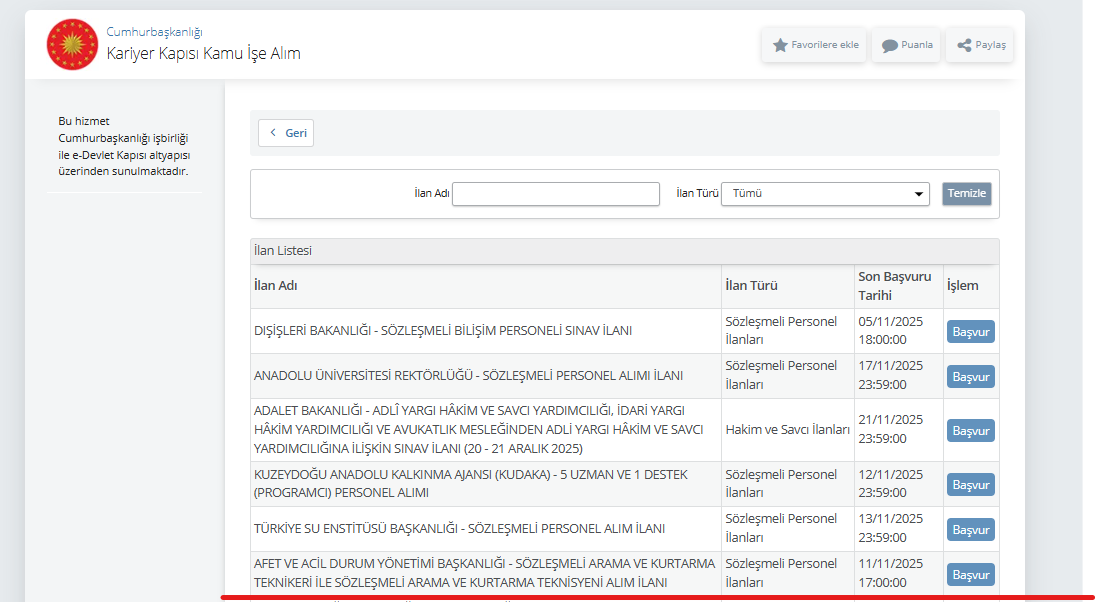
Task: Click the back chevron in Geri button
Action: pyautogui.click(x=273, y=133)
